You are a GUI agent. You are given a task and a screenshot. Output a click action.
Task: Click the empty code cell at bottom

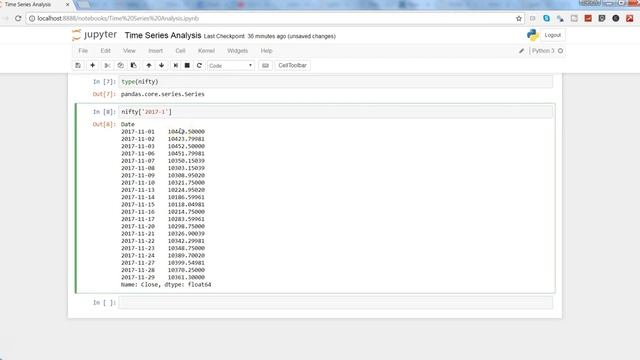336,303
